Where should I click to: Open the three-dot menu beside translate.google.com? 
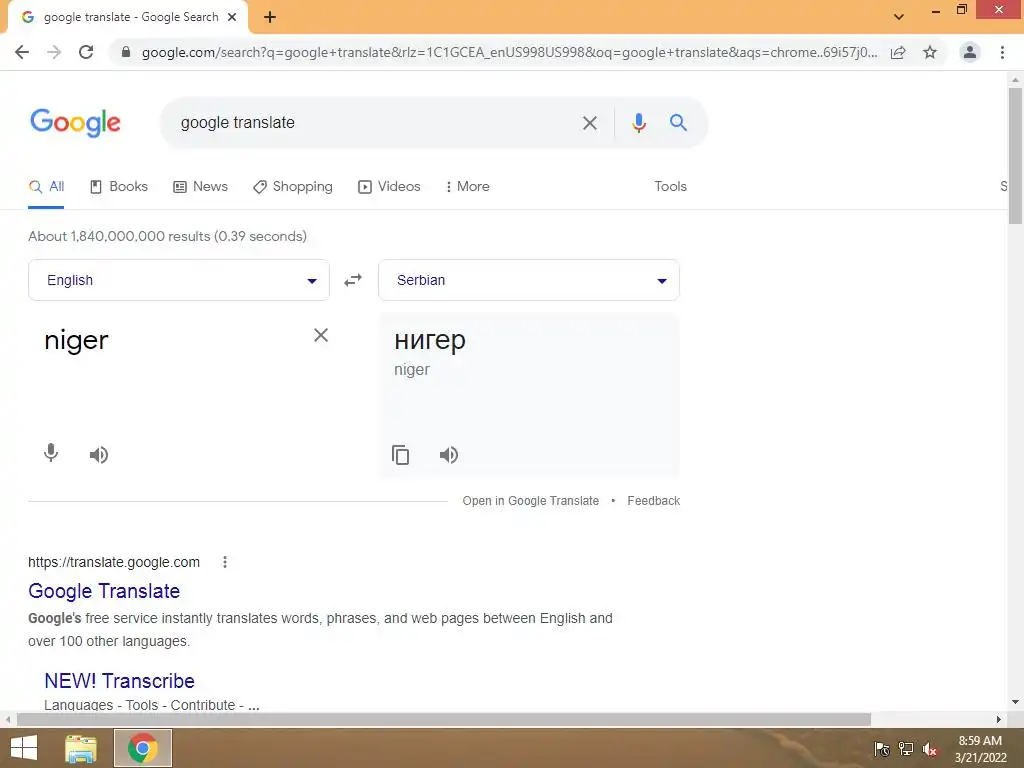click(225, 562)
